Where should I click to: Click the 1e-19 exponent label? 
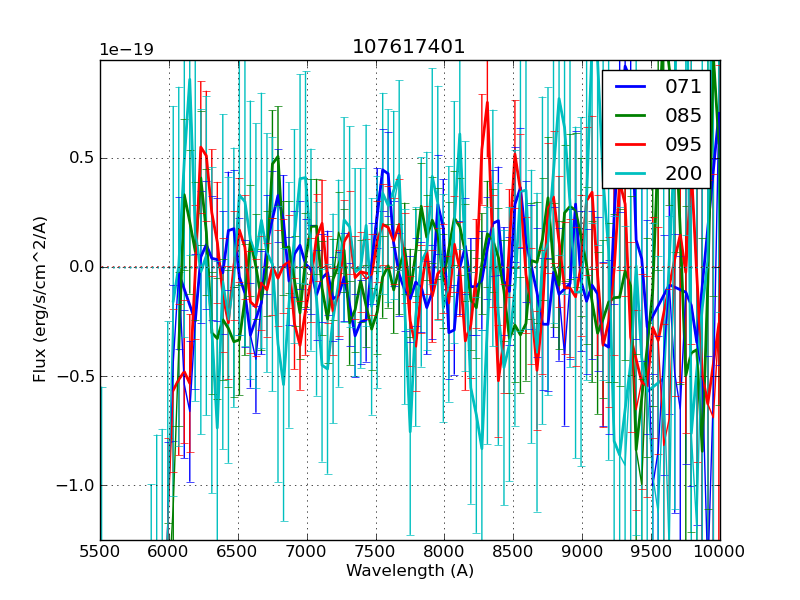pos(126,50)
